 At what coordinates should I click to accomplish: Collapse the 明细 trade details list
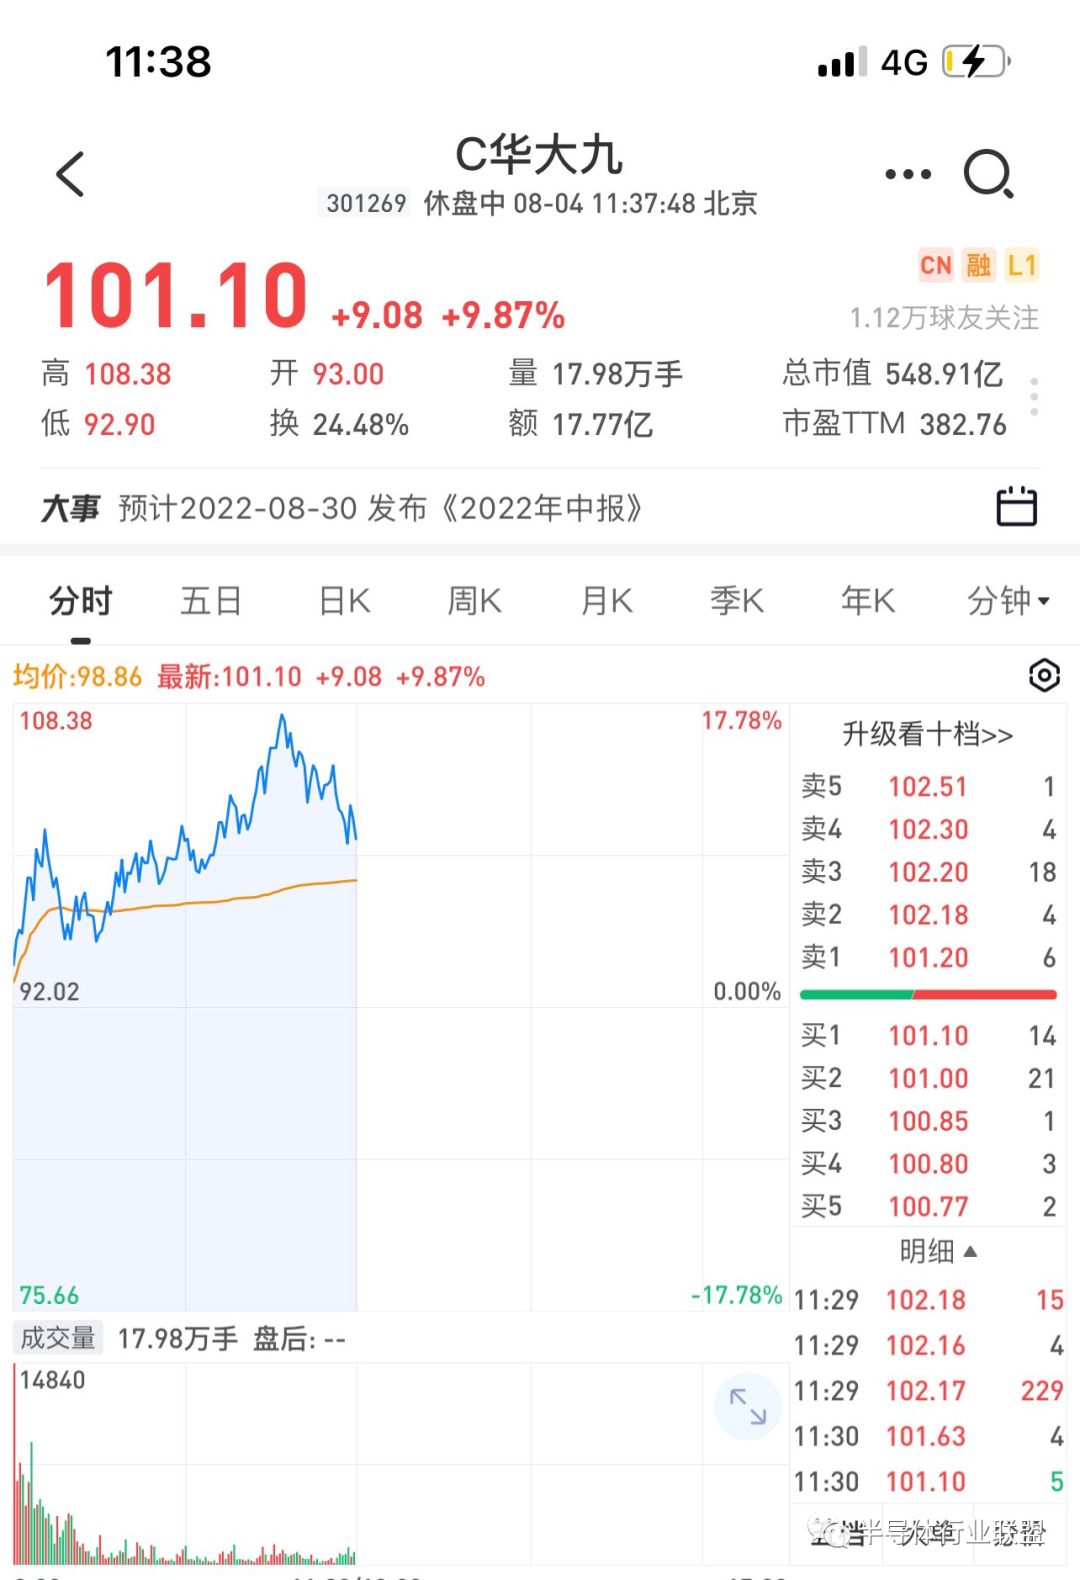click(x=937, y=1251)
